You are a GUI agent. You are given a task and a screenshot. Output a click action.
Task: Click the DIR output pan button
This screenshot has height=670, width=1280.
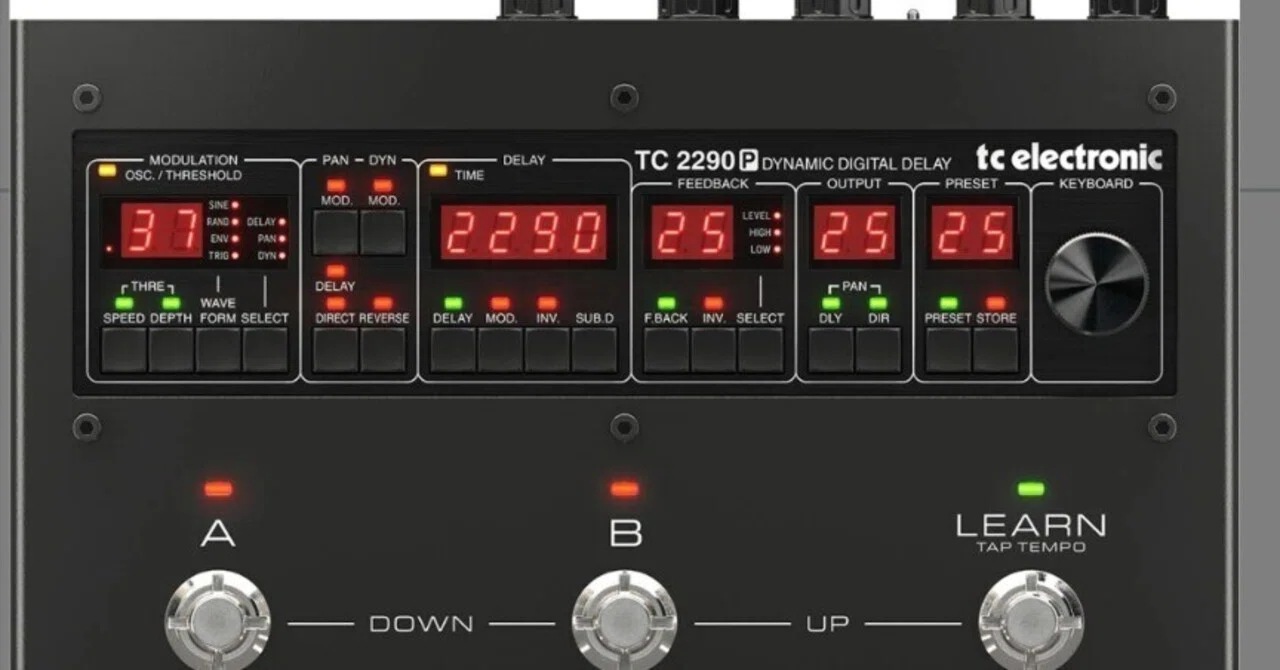[877, 349]
